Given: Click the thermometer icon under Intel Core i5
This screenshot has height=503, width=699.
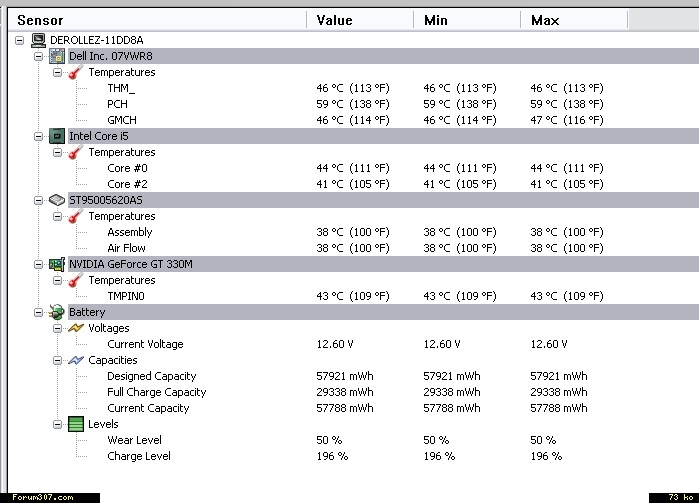Looking at the screenshot, I should tap(76, 152).
